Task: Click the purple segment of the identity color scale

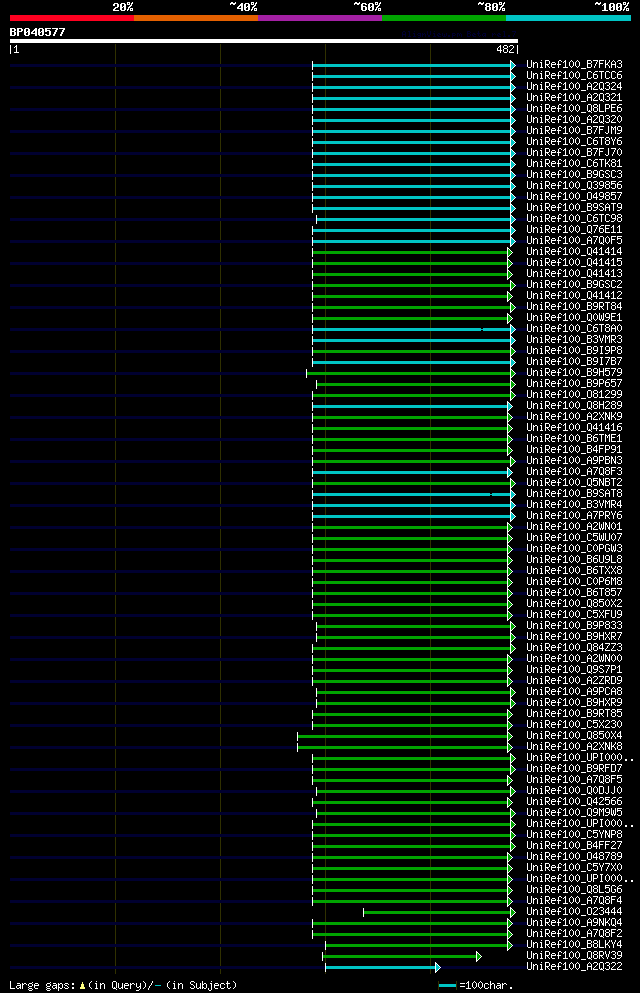Action: (320, 18)
